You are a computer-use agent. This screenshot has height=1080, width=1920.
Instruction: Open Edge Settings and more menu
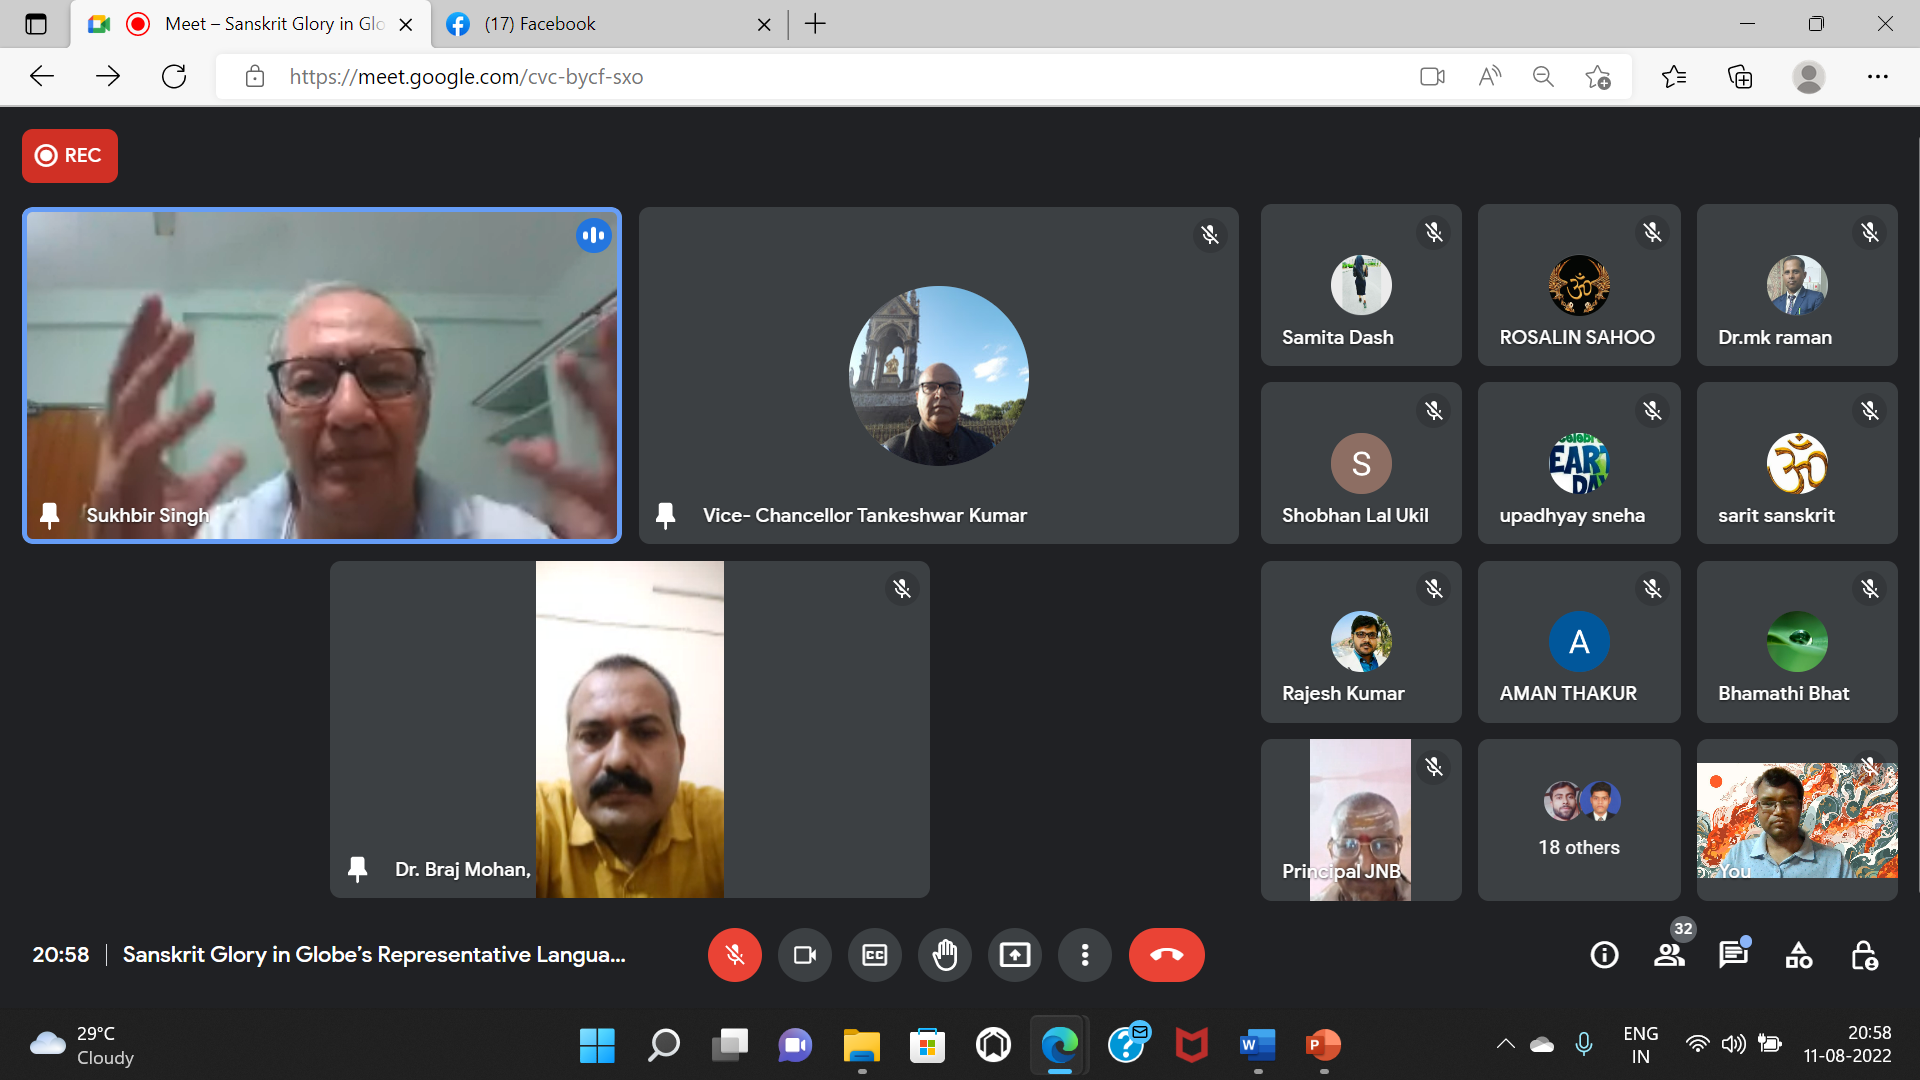click(1877, 77)
